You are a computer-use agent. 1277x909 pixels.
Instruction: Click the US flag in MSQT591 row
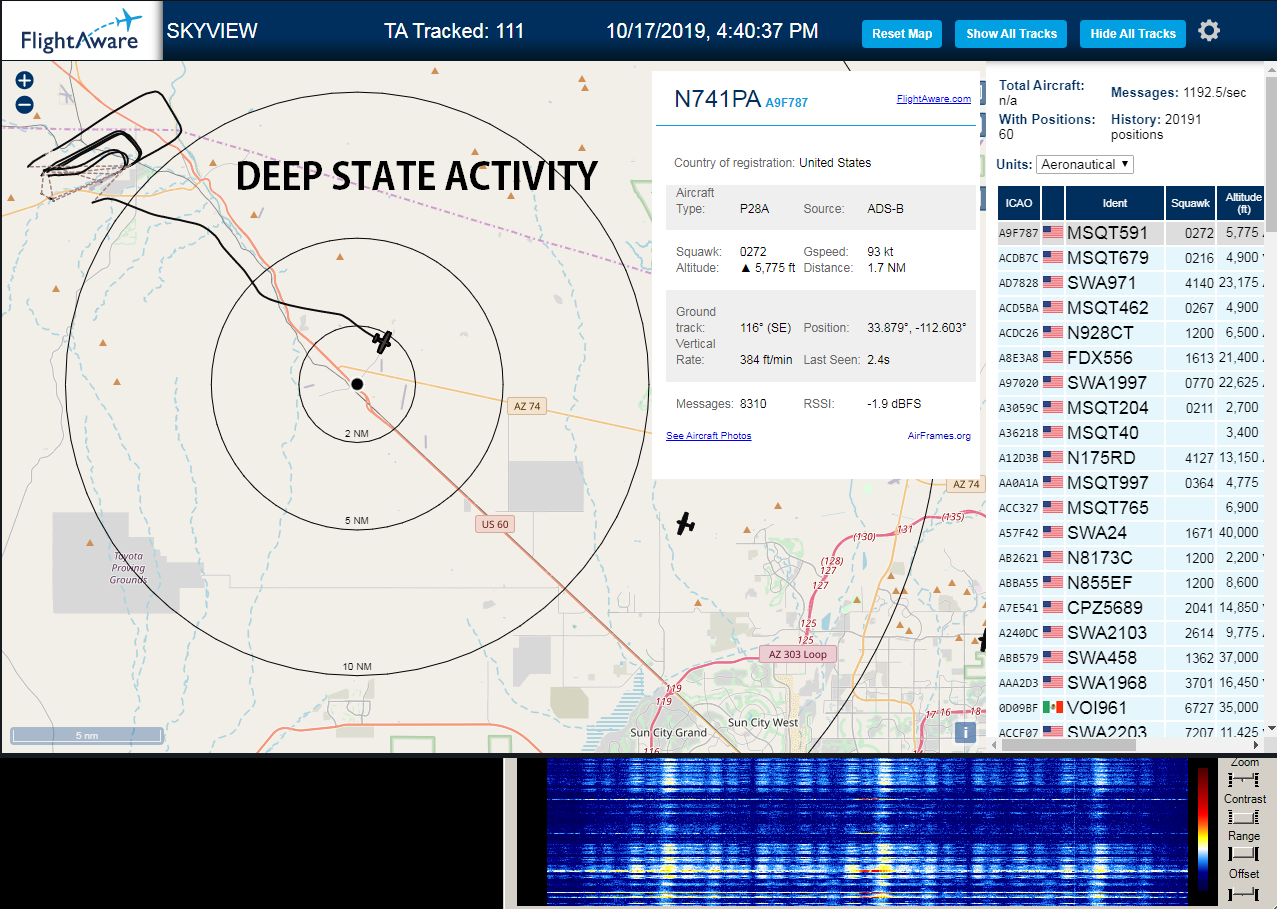1053,232
